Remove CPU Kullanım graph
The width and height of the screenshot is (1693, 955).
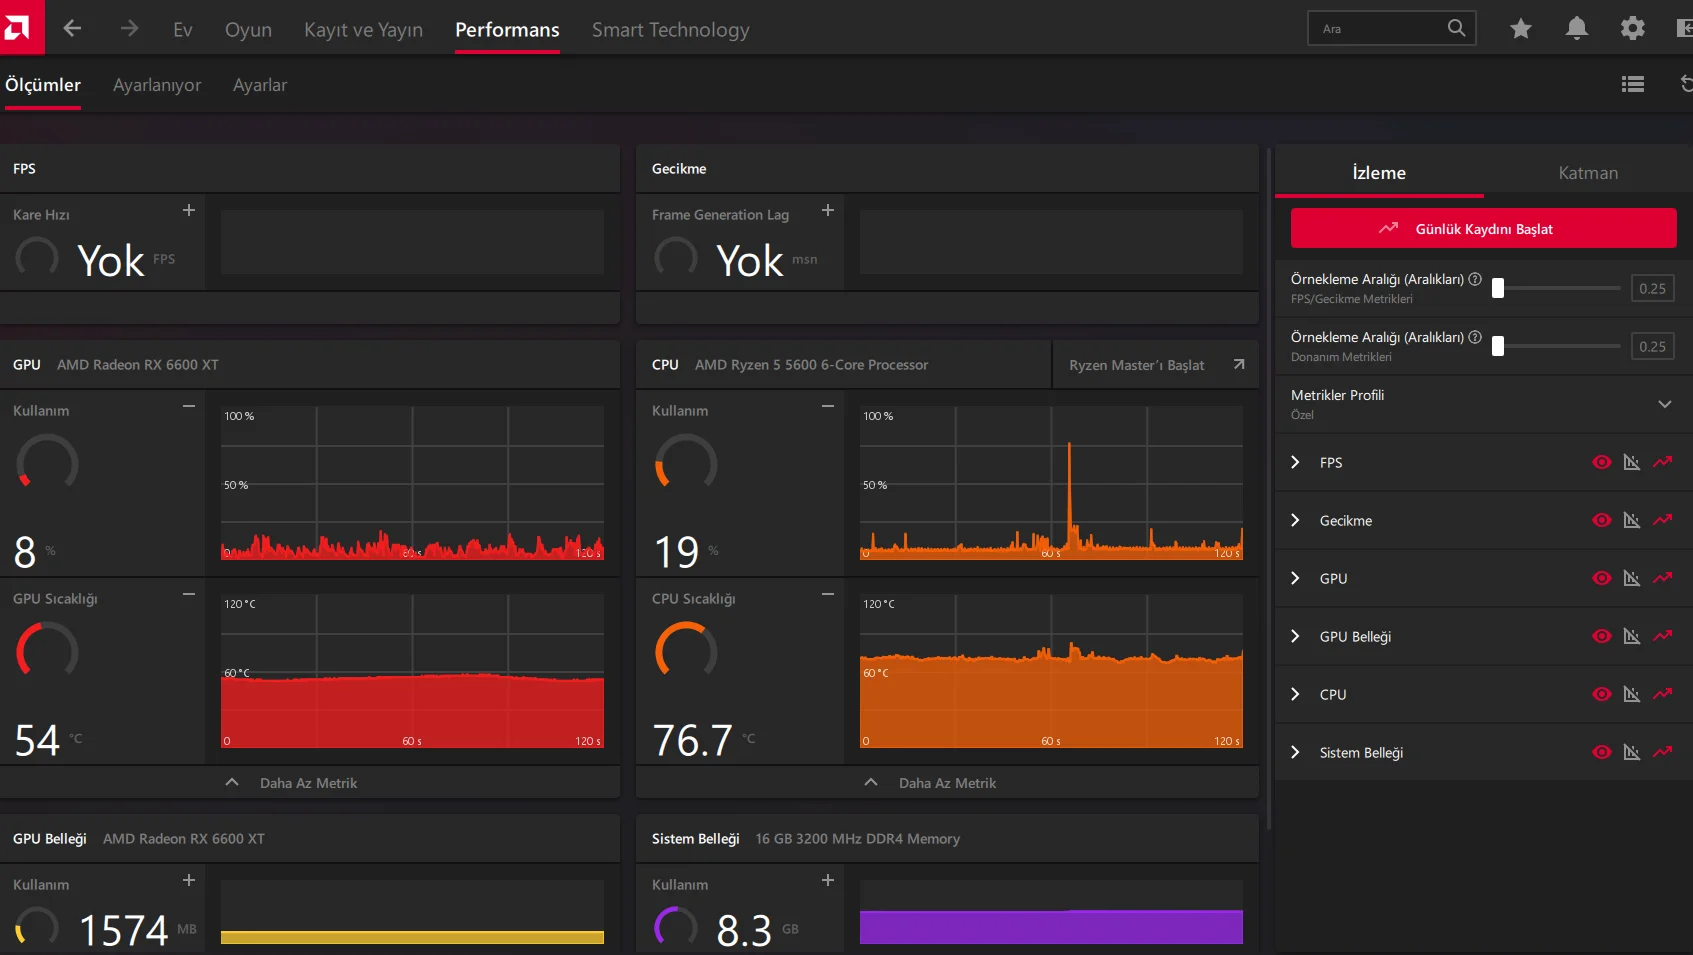(x=828, y=406)
